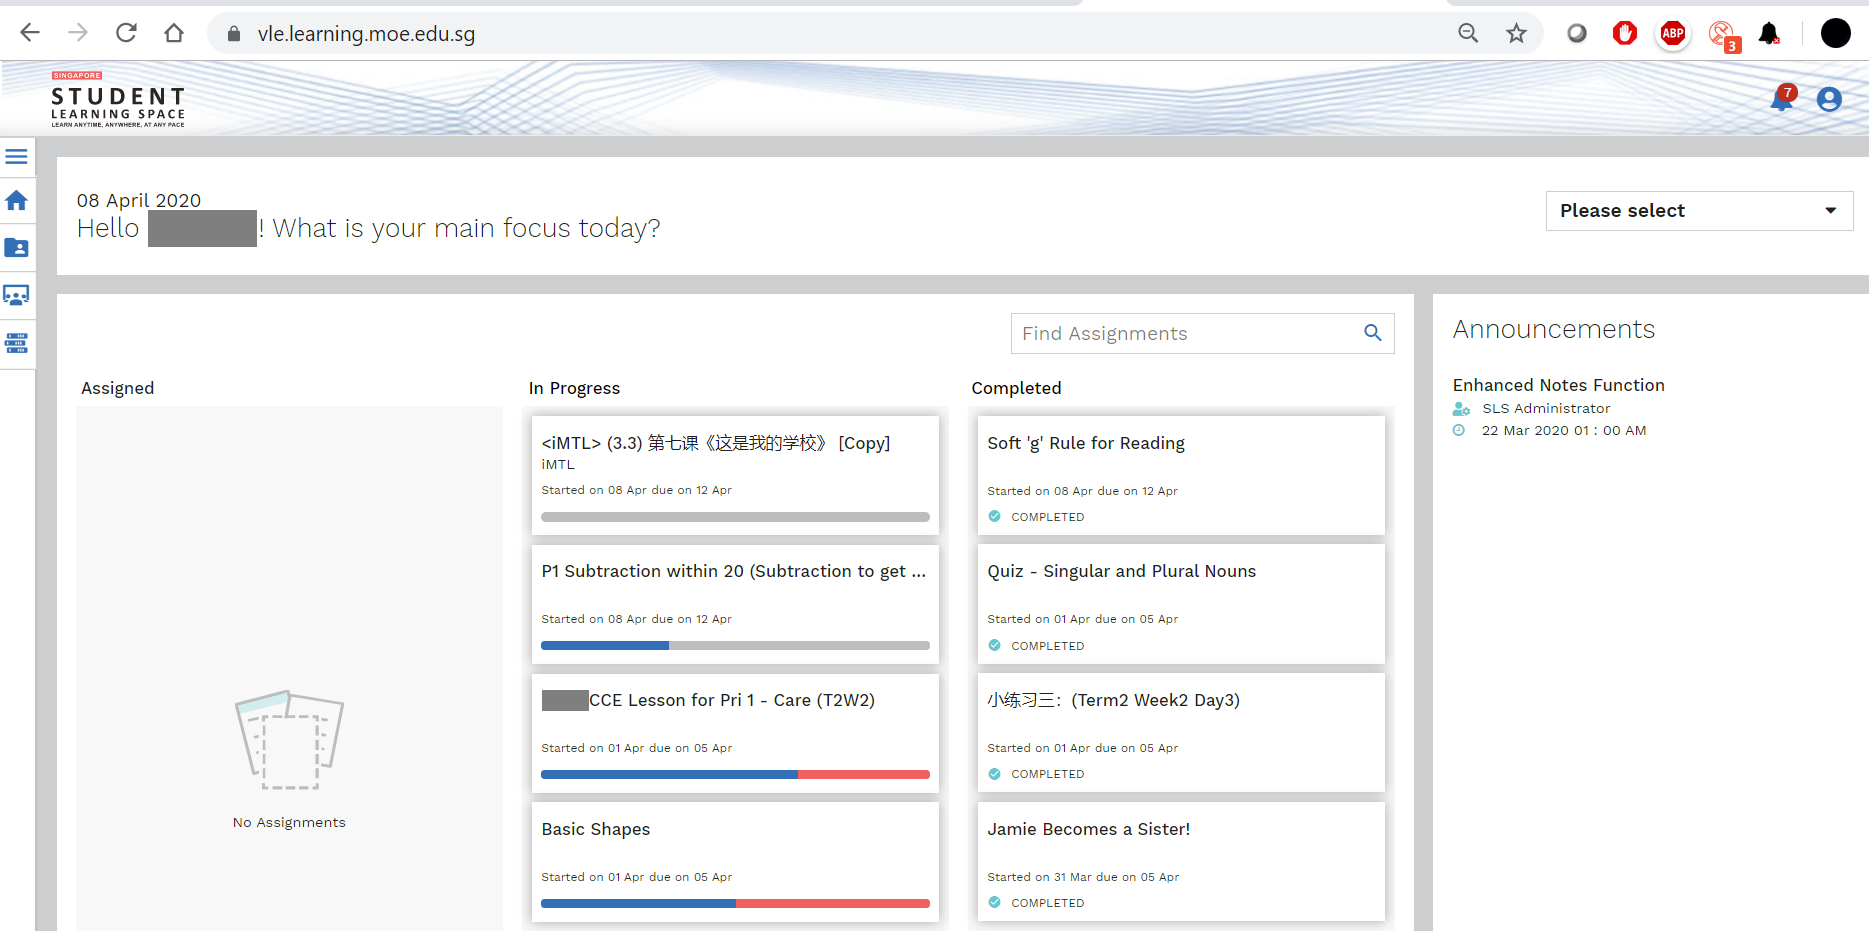Open P1 Subtraction within 20 assignment

point(735,604)
